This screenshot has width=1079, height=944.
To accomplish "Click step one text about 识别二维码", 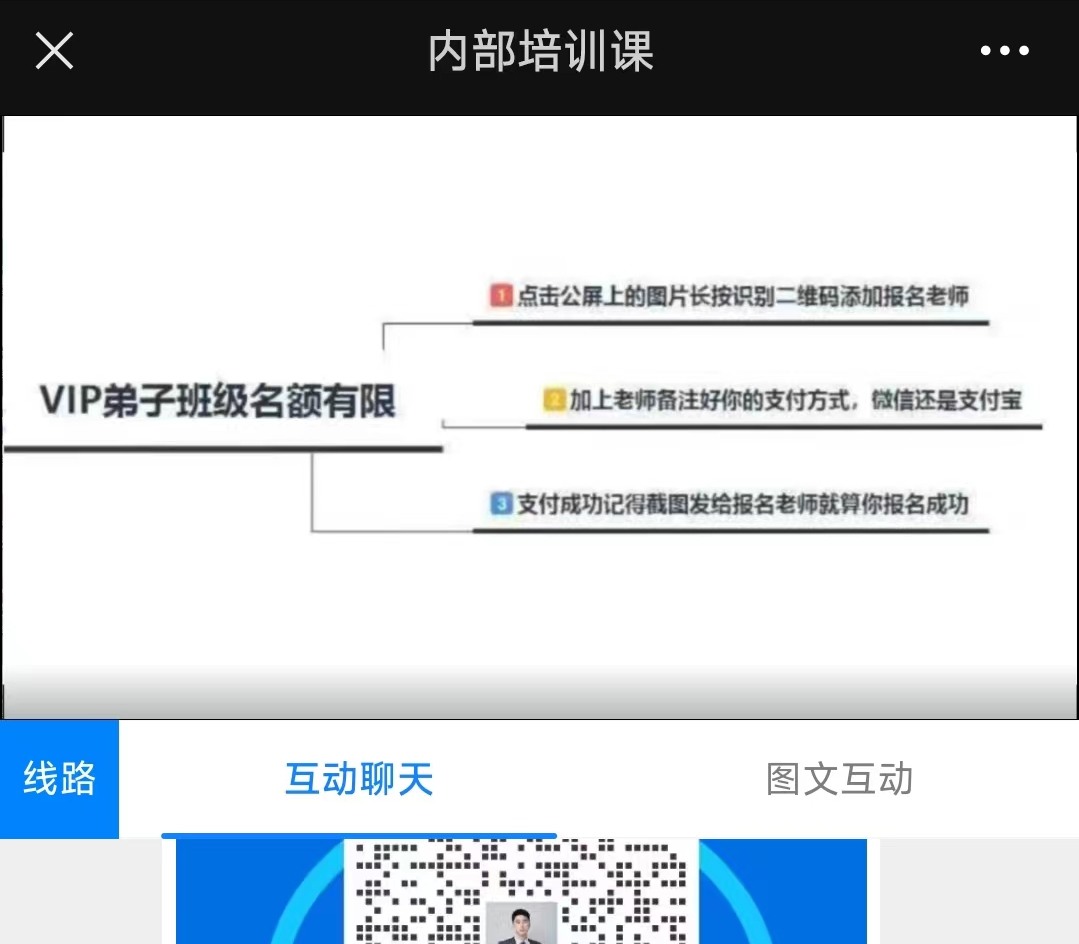I will pyautogui.click(x=742, y=296).
